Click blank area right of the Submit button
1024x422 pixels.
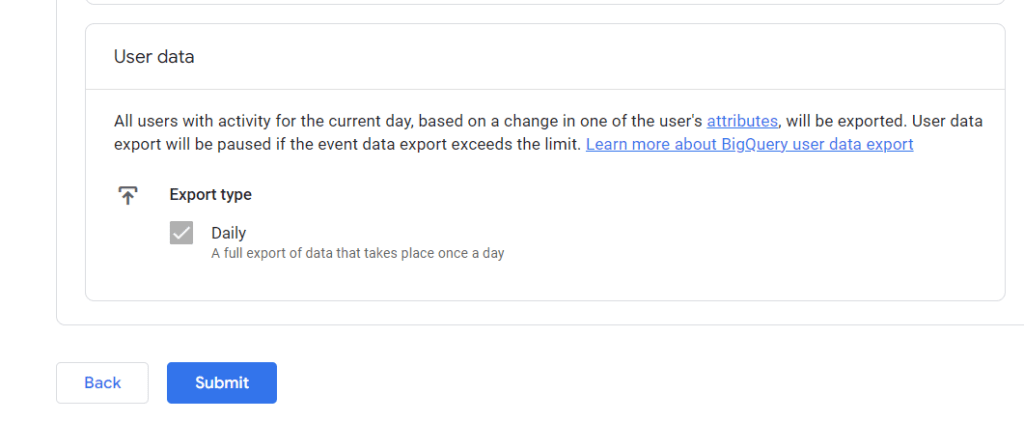tap(588, 383)
